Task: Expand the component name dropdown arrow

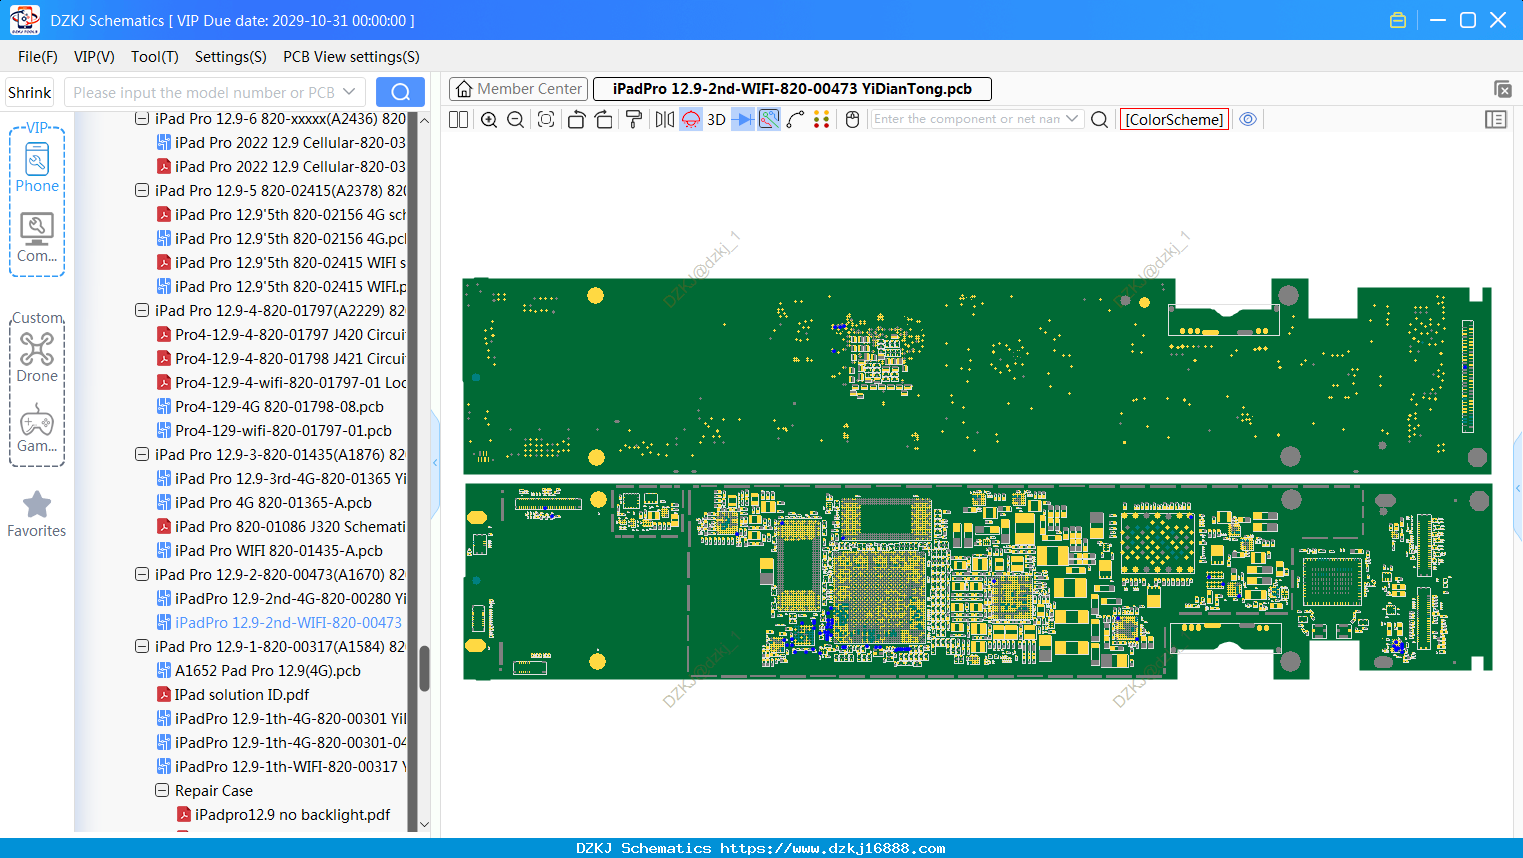Action: point(1073,119)
